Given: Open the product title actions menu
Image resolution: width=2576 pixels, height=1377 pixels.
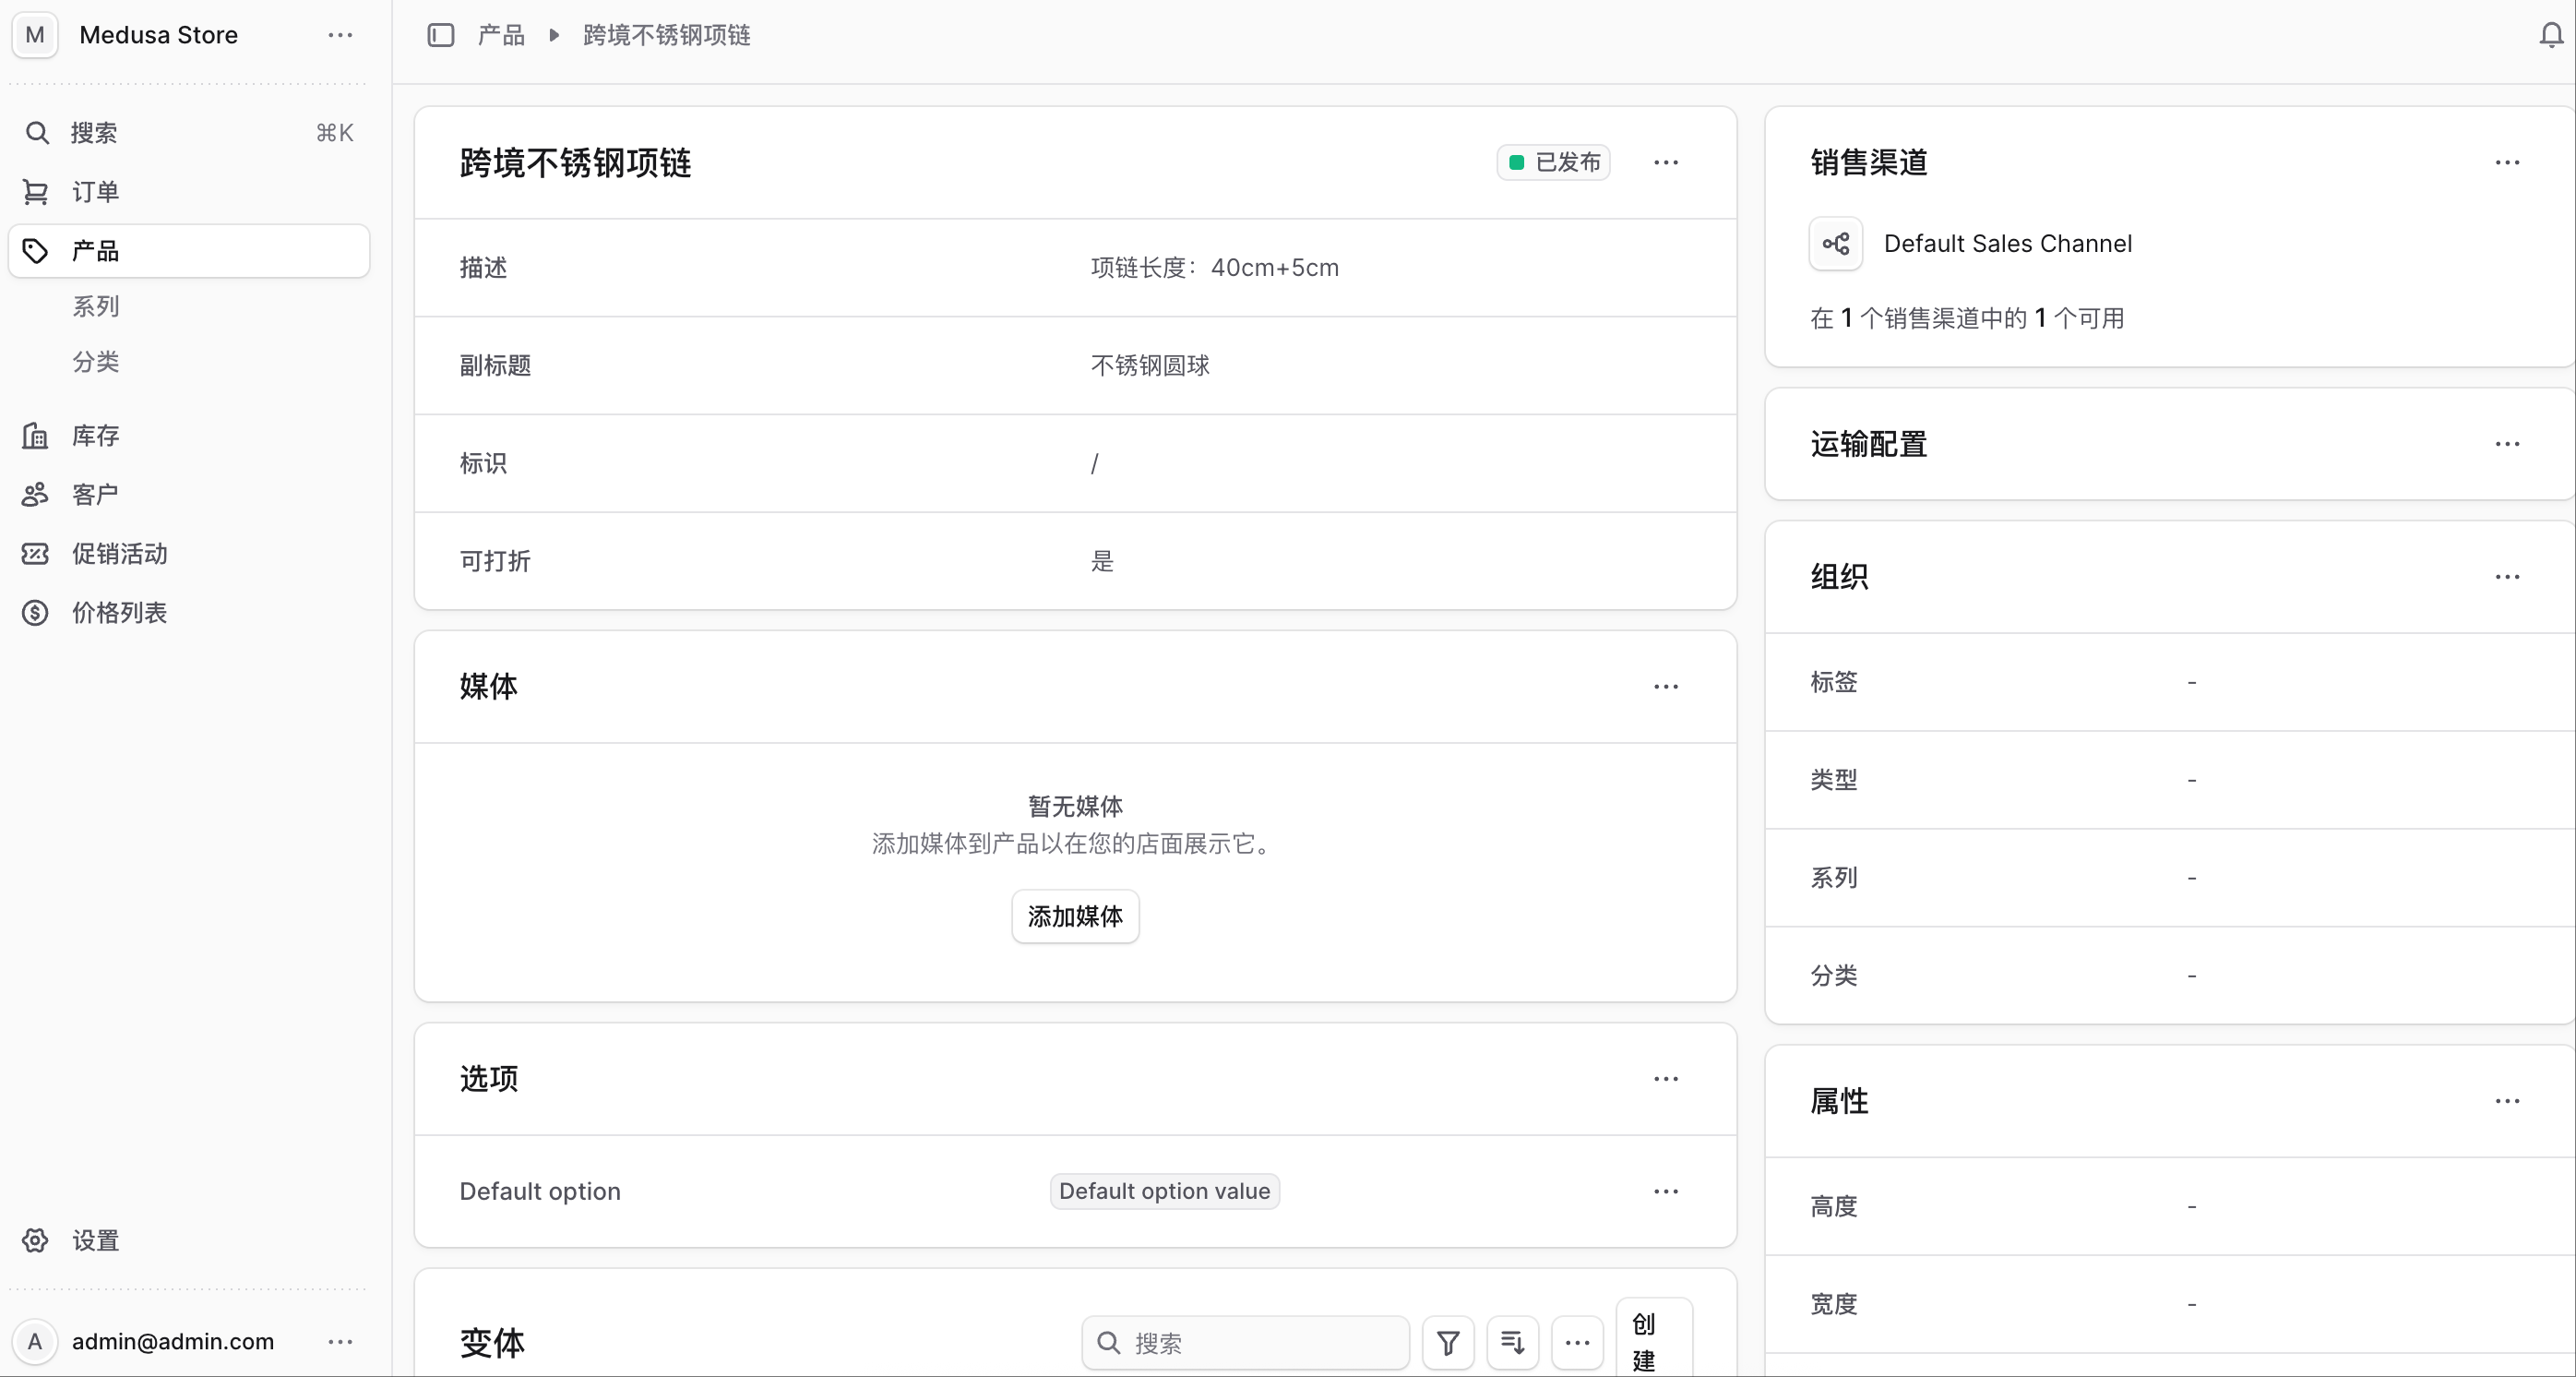Looking at the screenshot, I should tap(1665, 162).
